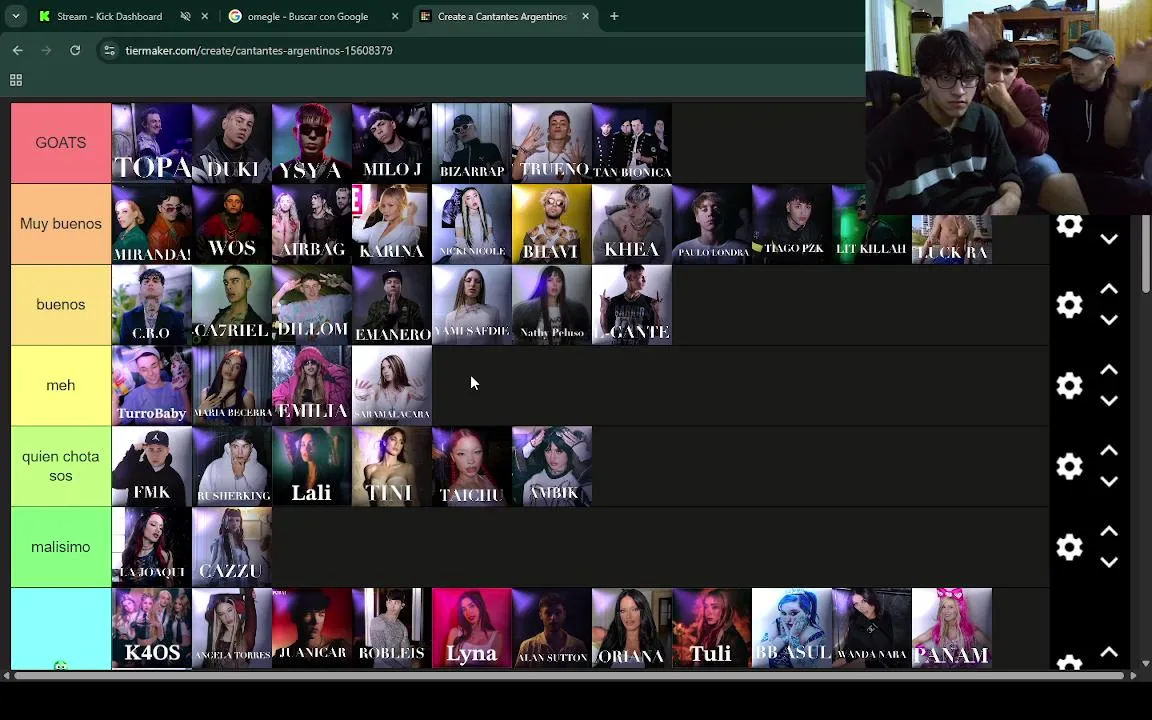
Task: Click the Nathy Peluso thumbnail
Action: tap(552, 304)
